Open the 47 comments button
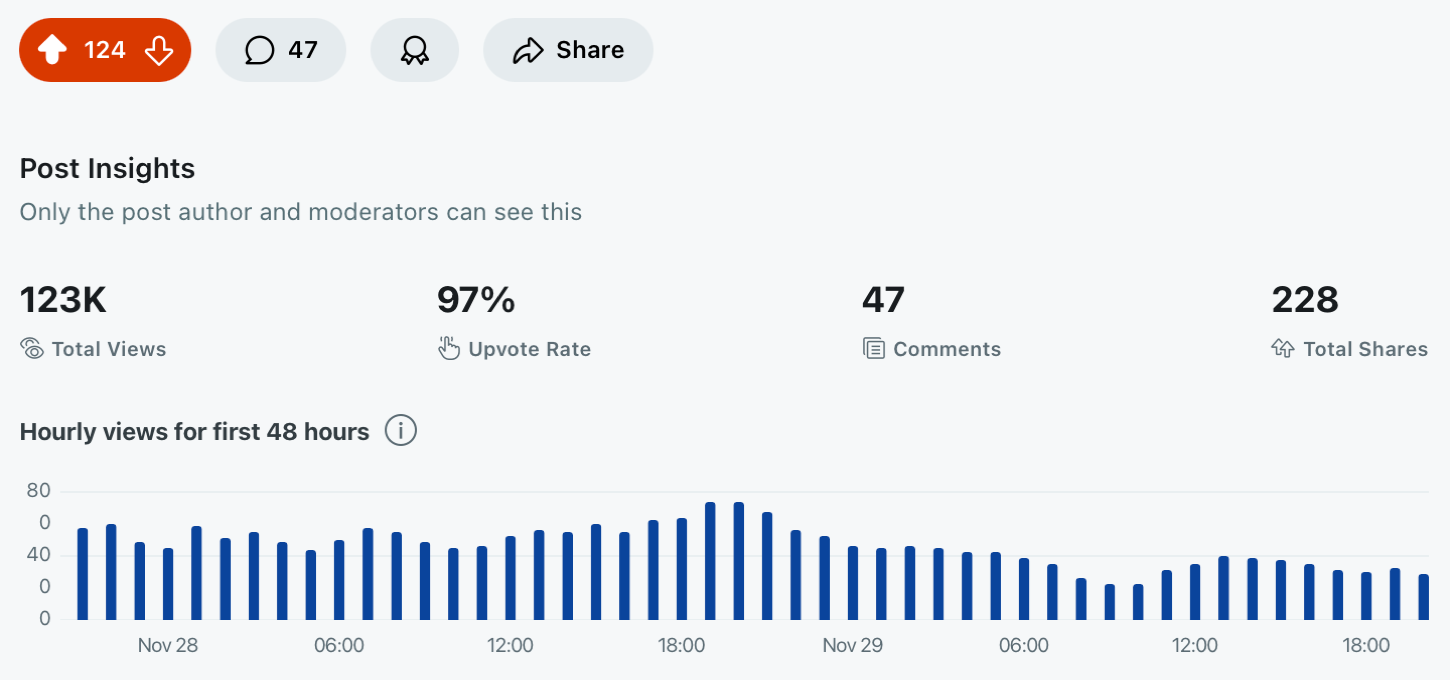Image resolution: width=1450 pixels, height=680 pixels. click(x=281, y=50)
